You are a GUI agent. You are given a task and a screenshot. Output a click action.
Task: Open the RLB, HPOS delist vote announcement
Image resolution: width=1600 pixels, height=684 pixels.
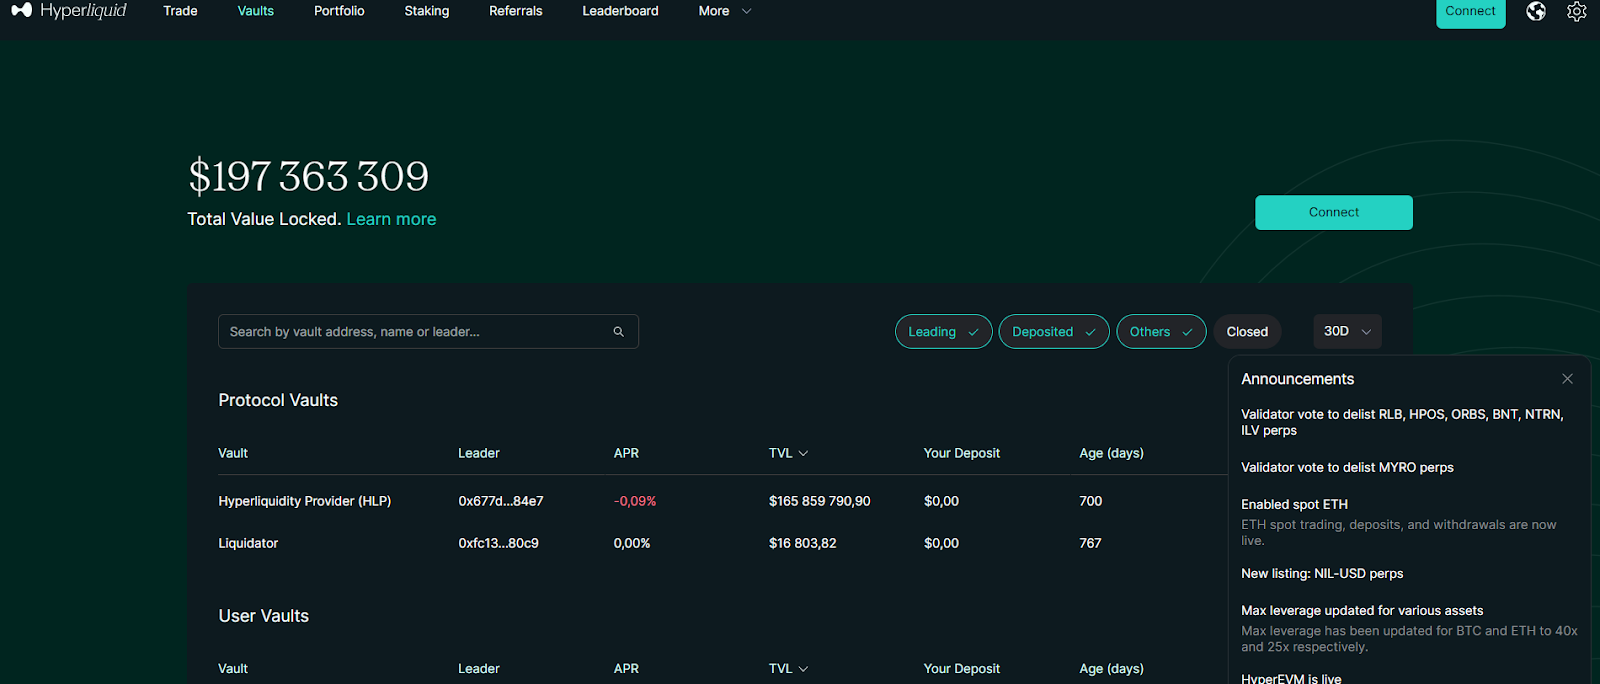[1402, 422]
